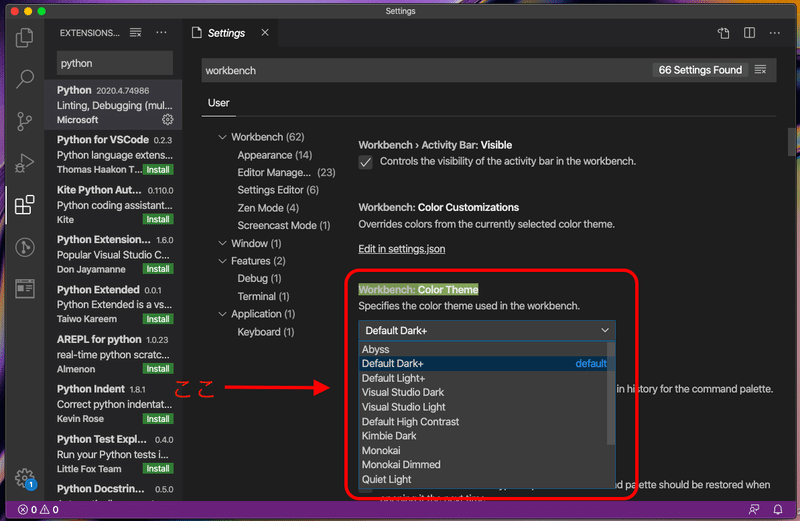
Task: Open Screencast Mode (1) category
Action: (284, 225)
